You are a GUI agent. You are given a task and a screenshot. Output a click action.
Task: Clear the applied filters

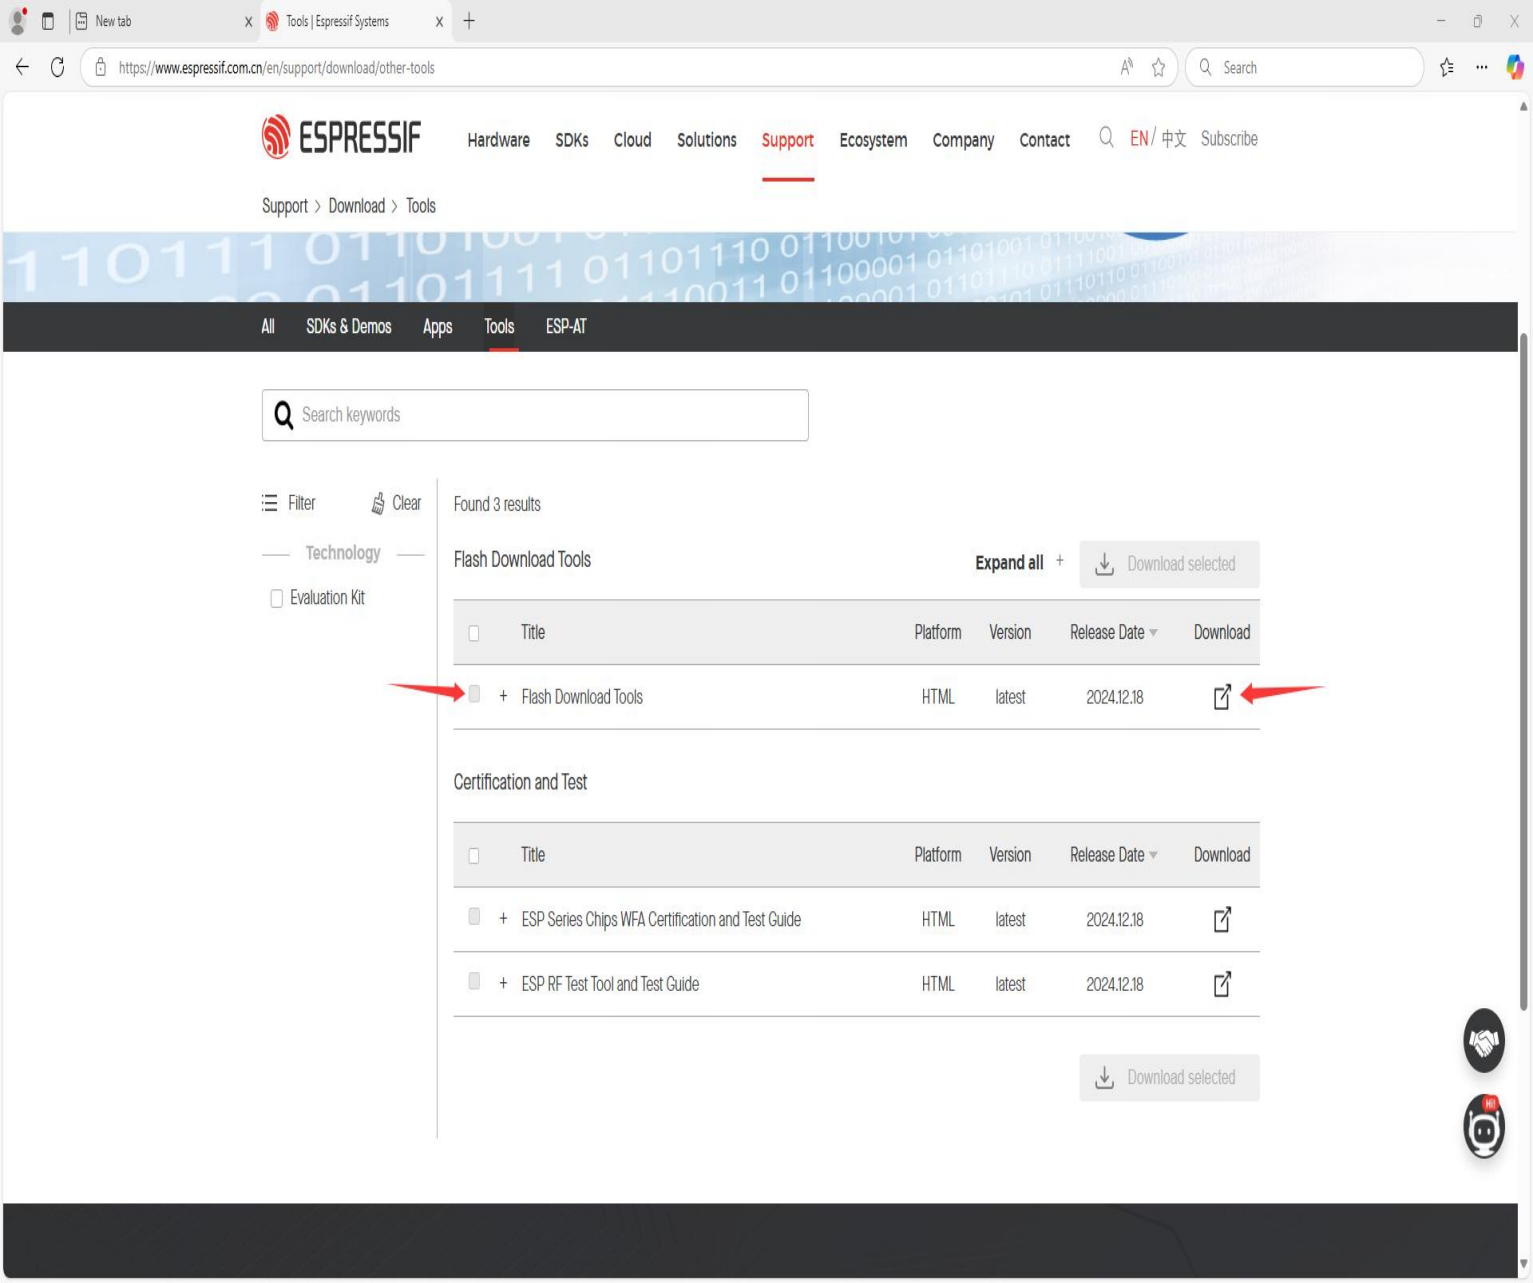pyautogui.click(x=396, y=503)
